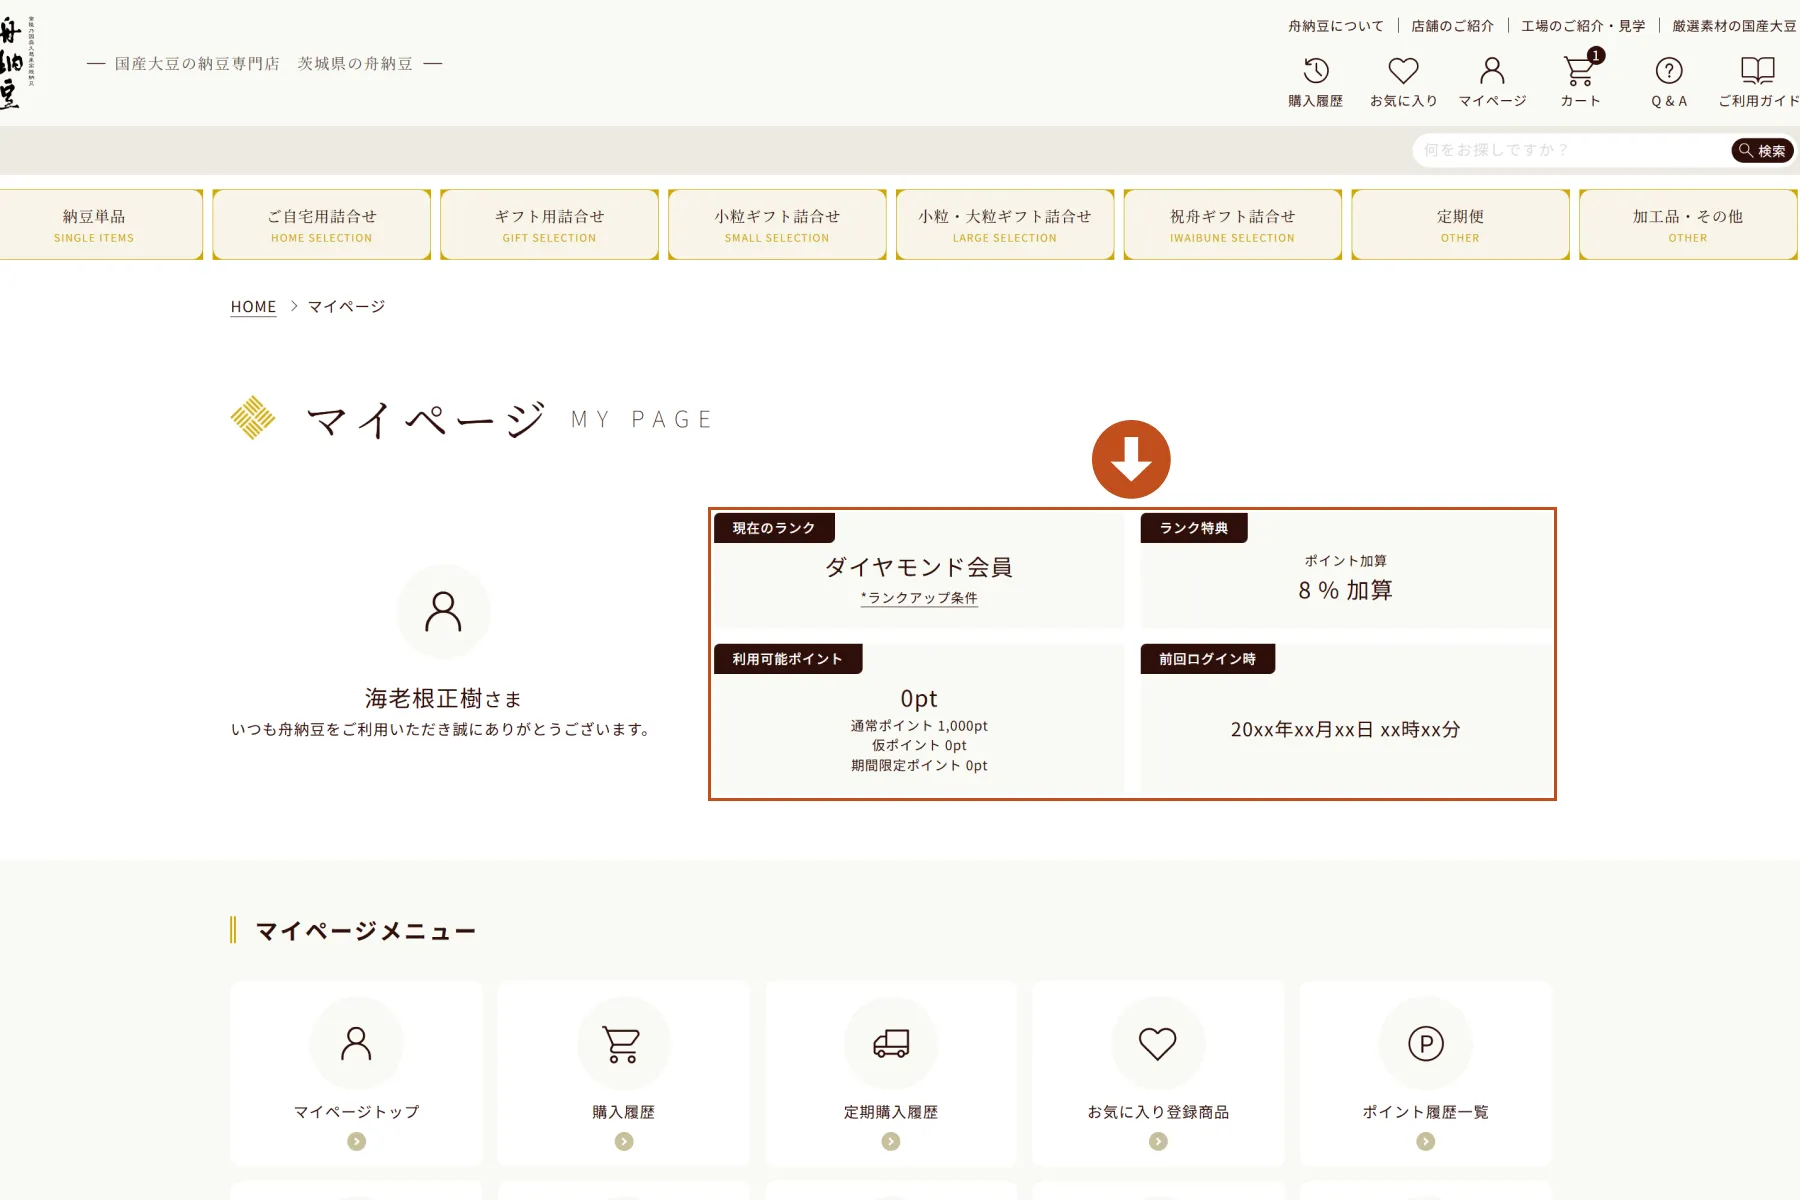
Task: Open the usage guide book icon
Action: coord(1757,70)
